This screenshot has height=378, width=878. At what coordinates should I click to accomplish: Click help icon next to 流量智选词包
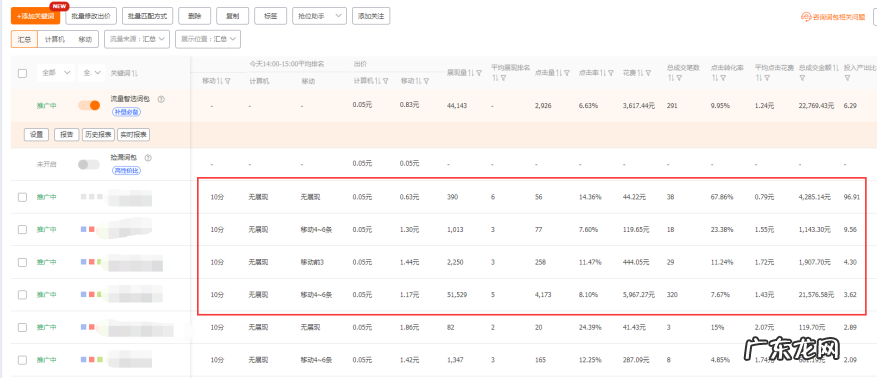click(x=161, y=100)
